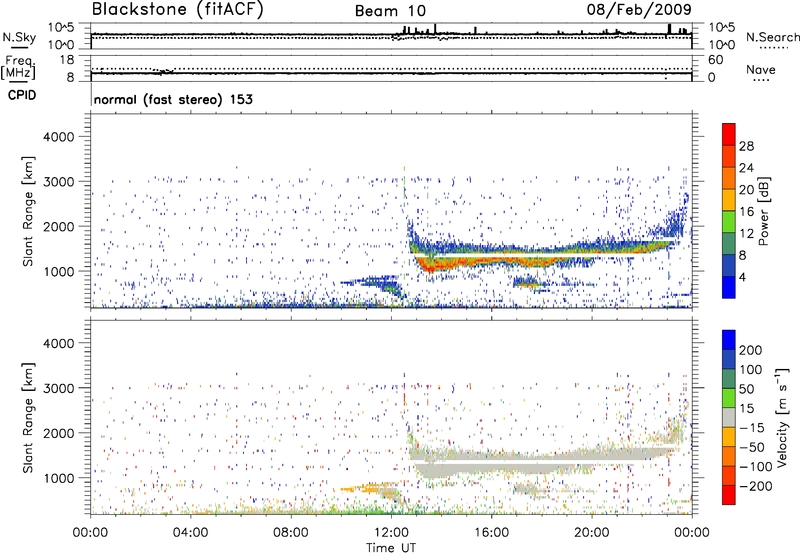Click the 'Blackstone (fitACF)' title

[x=178, y=9]
